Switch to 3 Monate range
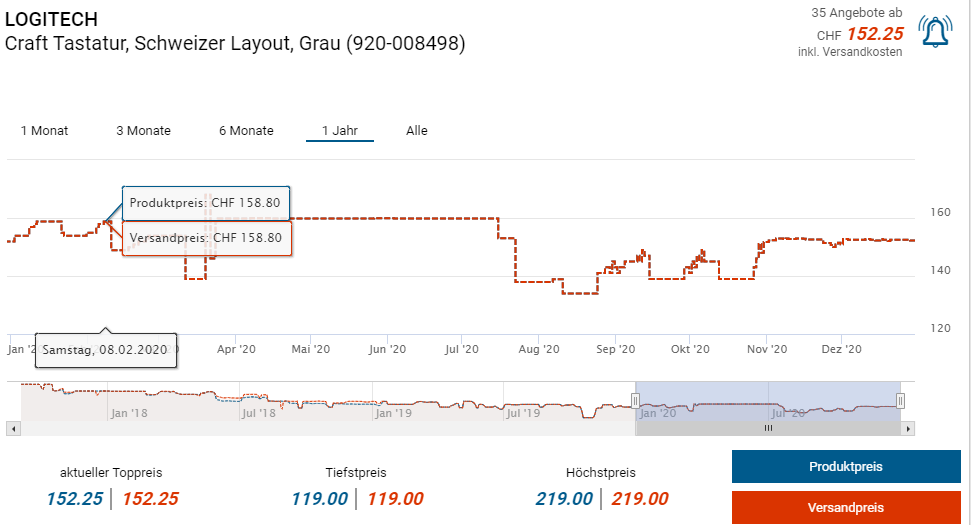This screenshot has height=525, width=971. click(x=143, y=131)
